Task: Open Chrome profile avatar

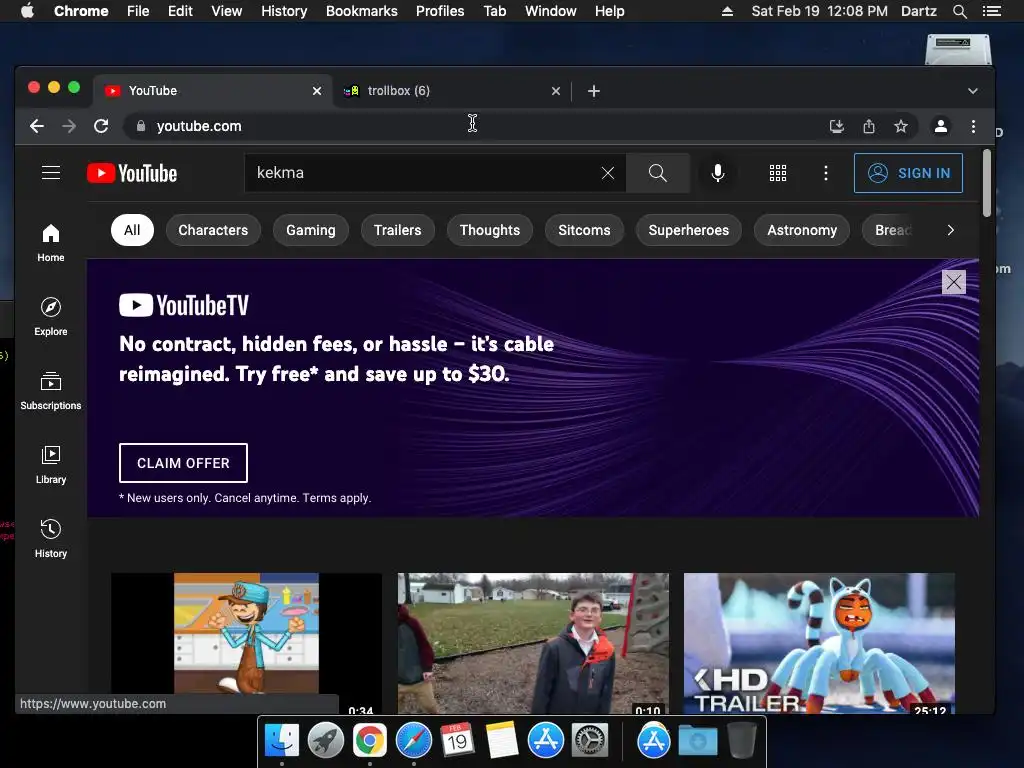Action: point(940,126)
